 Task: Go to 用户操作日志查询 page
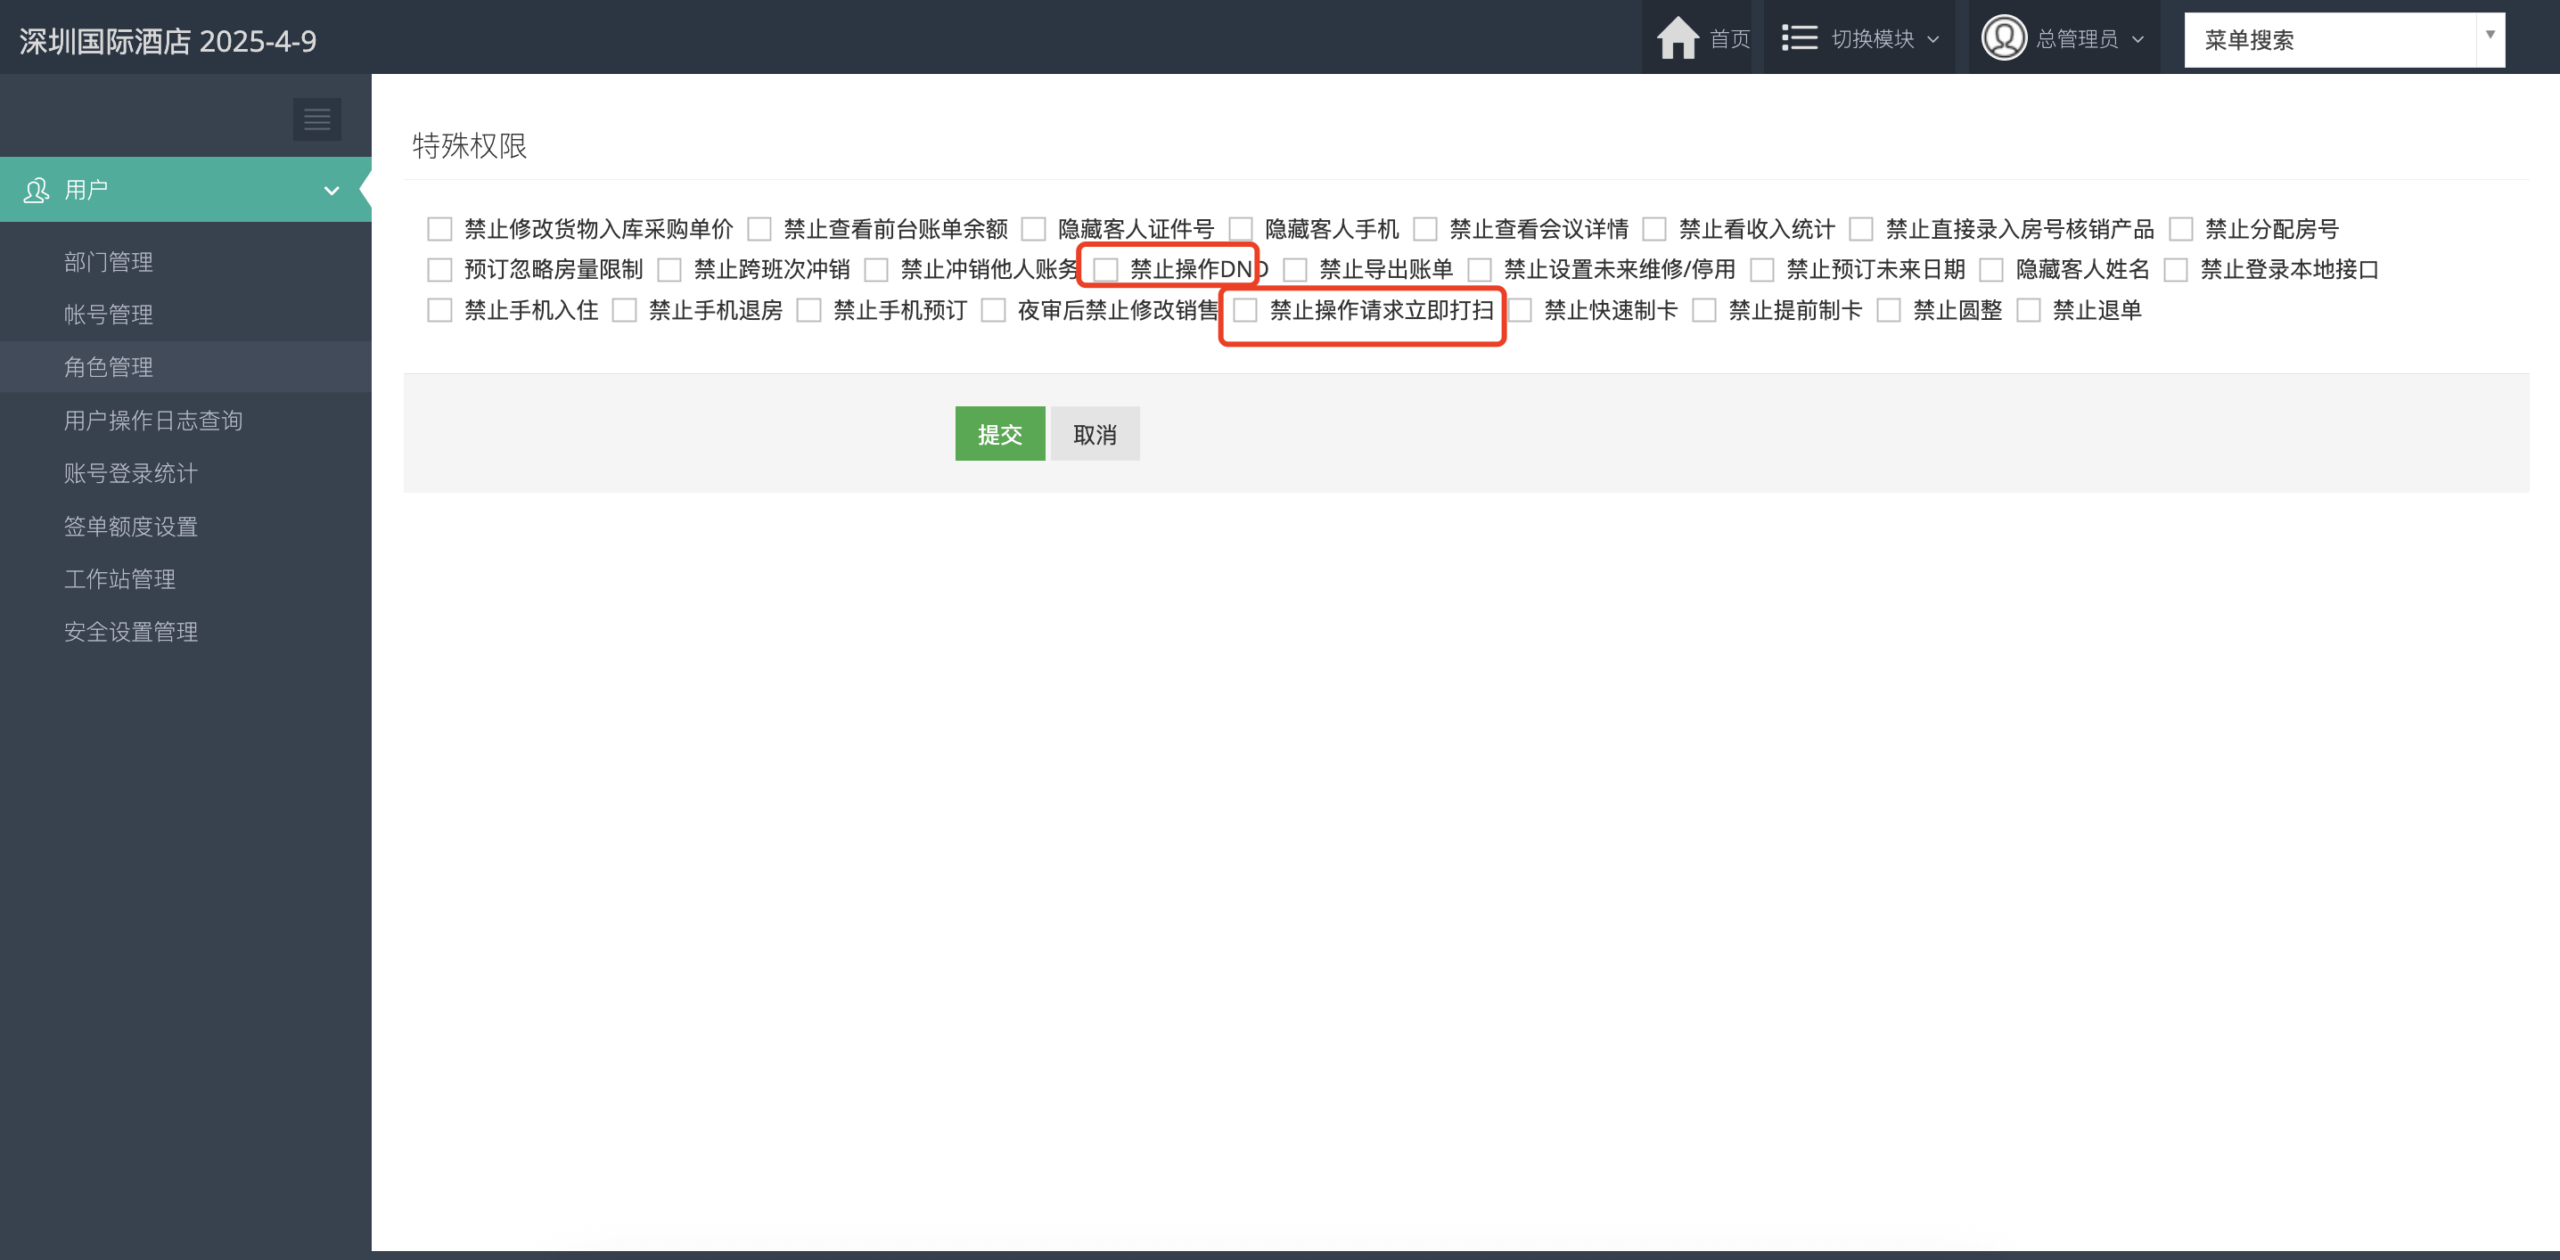pyautogui.click(x=153, y=421)
